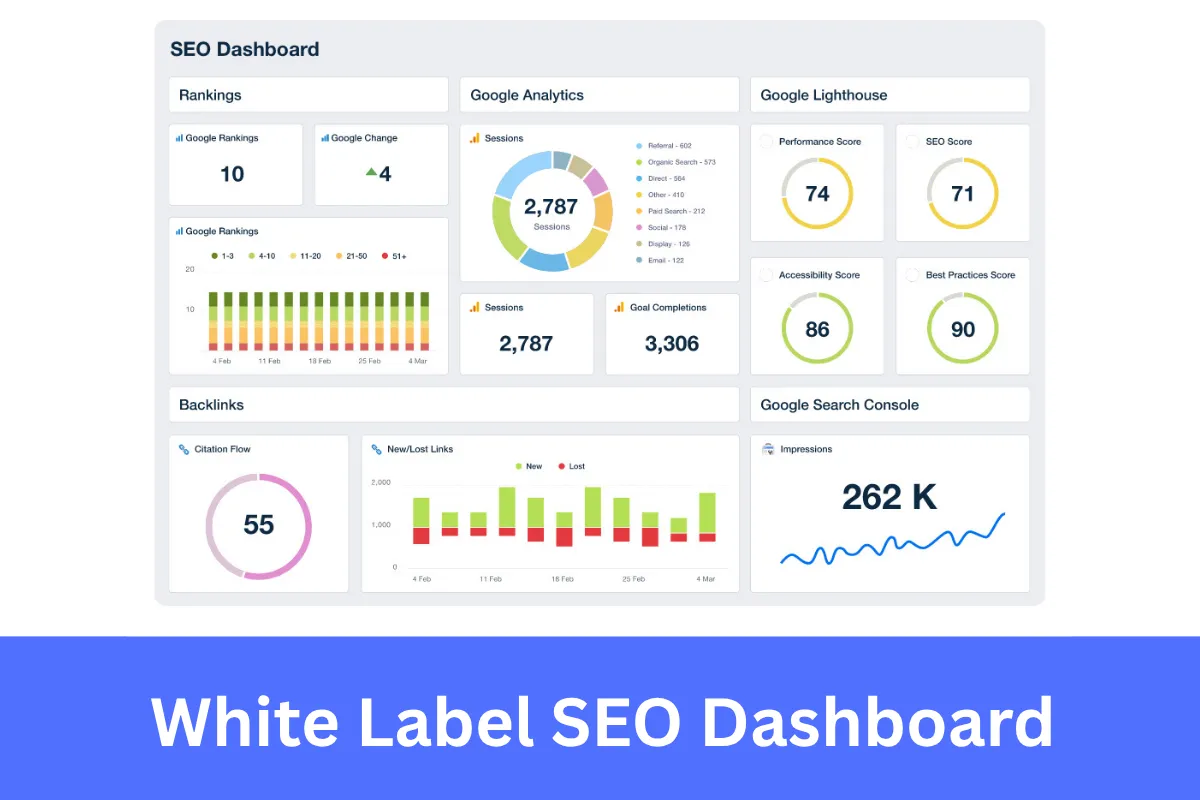Click the circle icon beside Best Practices Score
This screenshot has height=800, width=1200.
913,274
